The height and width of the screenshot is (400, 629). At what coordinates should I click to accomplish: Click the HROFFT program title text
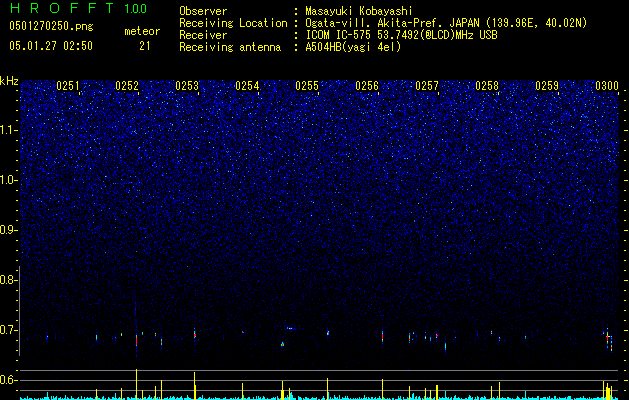[62, 8]
